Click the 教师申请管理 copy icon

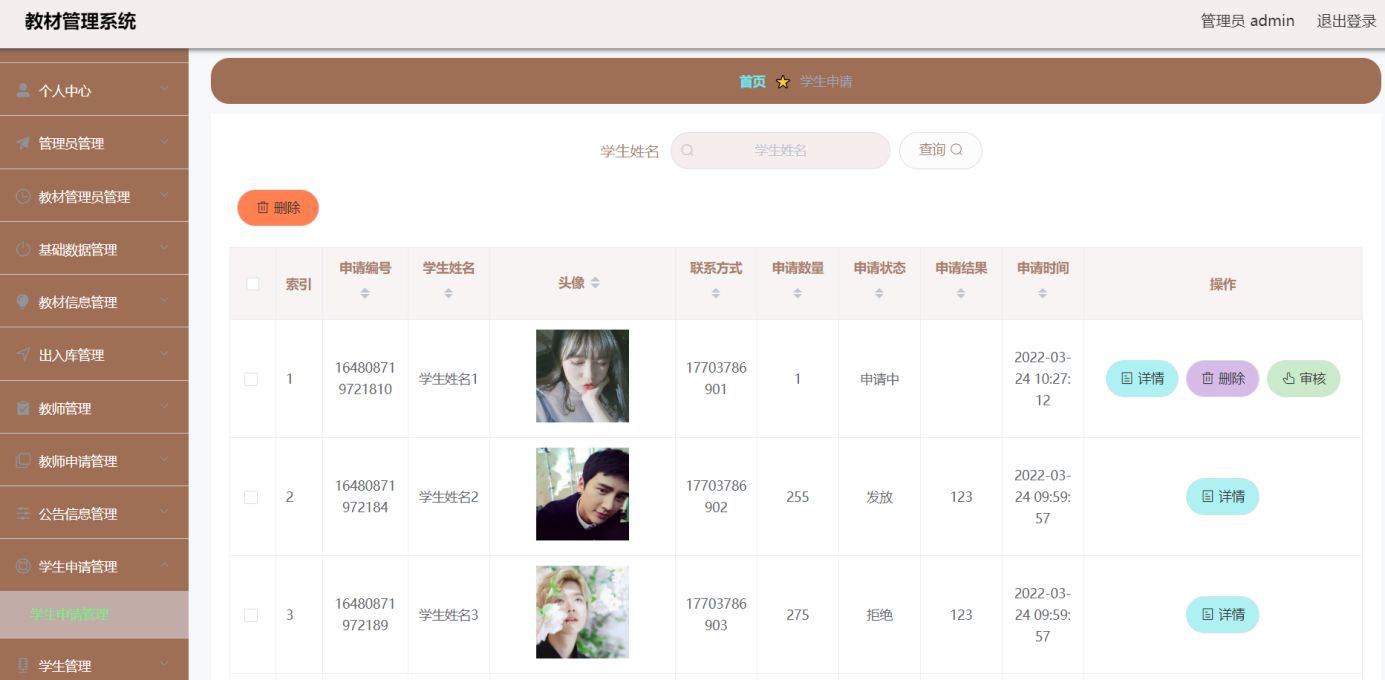pos(23,461)
